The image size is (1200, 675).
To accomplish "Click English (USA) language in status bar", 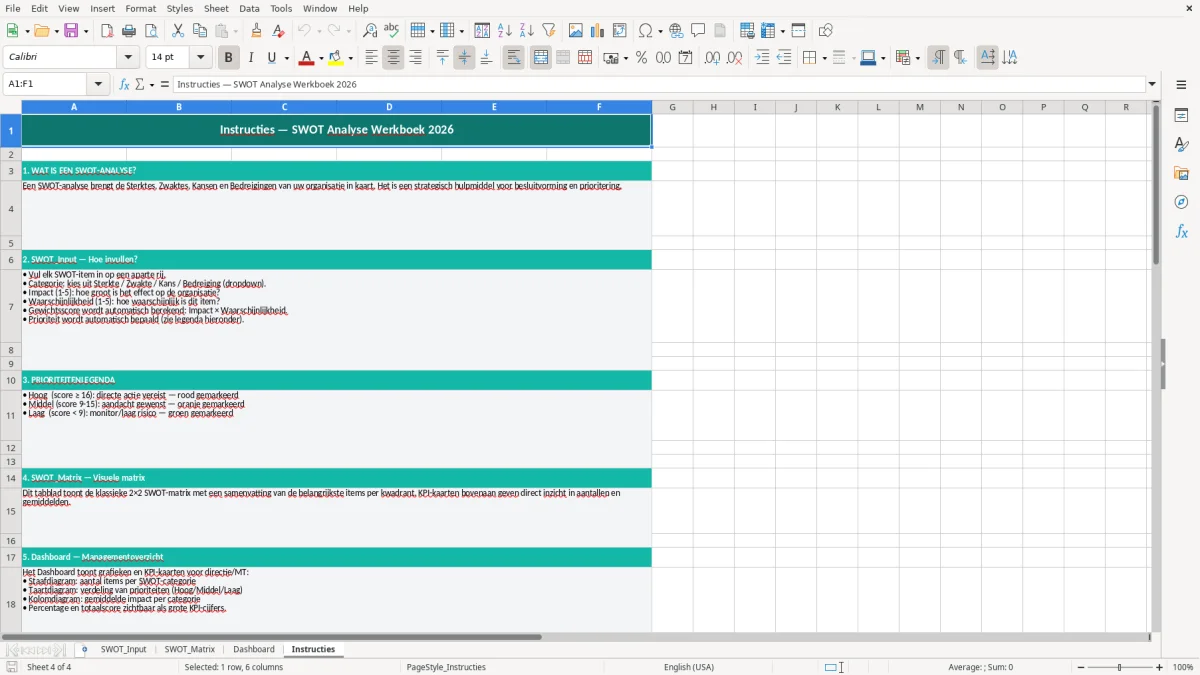I will point(689,667).
